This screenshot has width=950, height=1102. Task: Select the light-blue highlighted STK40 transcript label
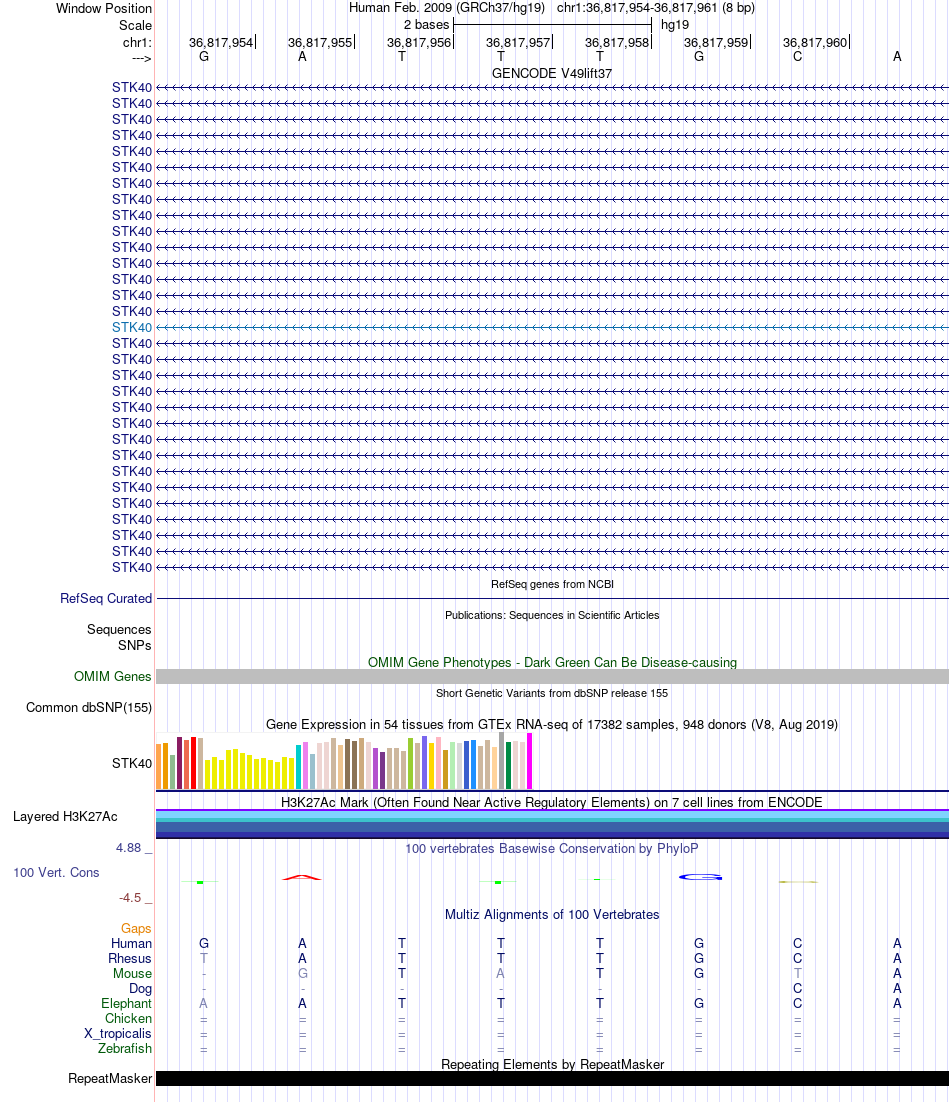pyautogui.click(x=131, y=328)
